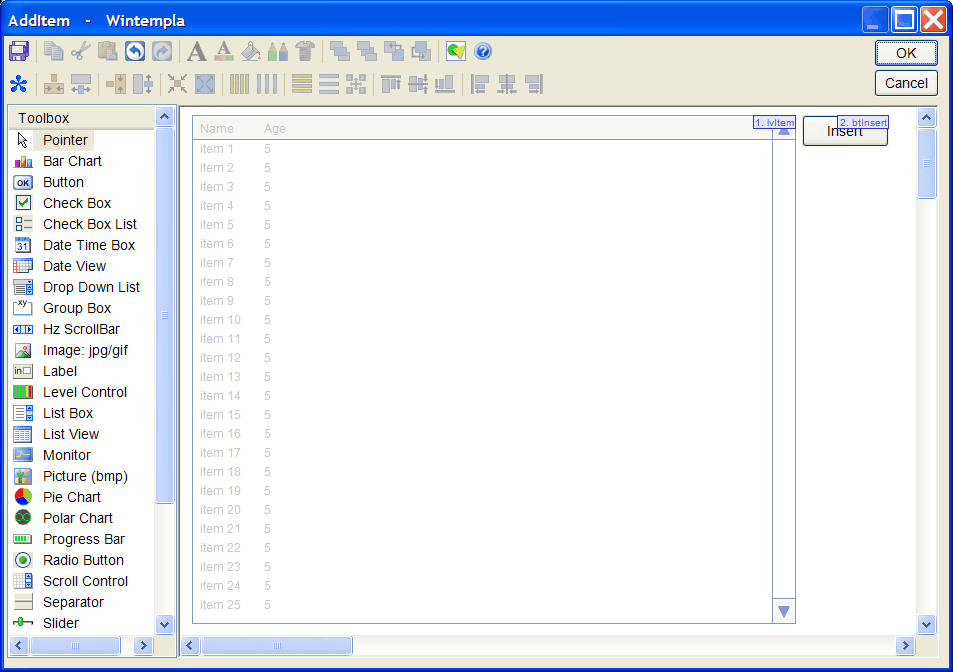The width and height of the screenshot is (953, 672).
Task: Click the yellow vertical bars spacing icon
Action: [x=239, y=84]
